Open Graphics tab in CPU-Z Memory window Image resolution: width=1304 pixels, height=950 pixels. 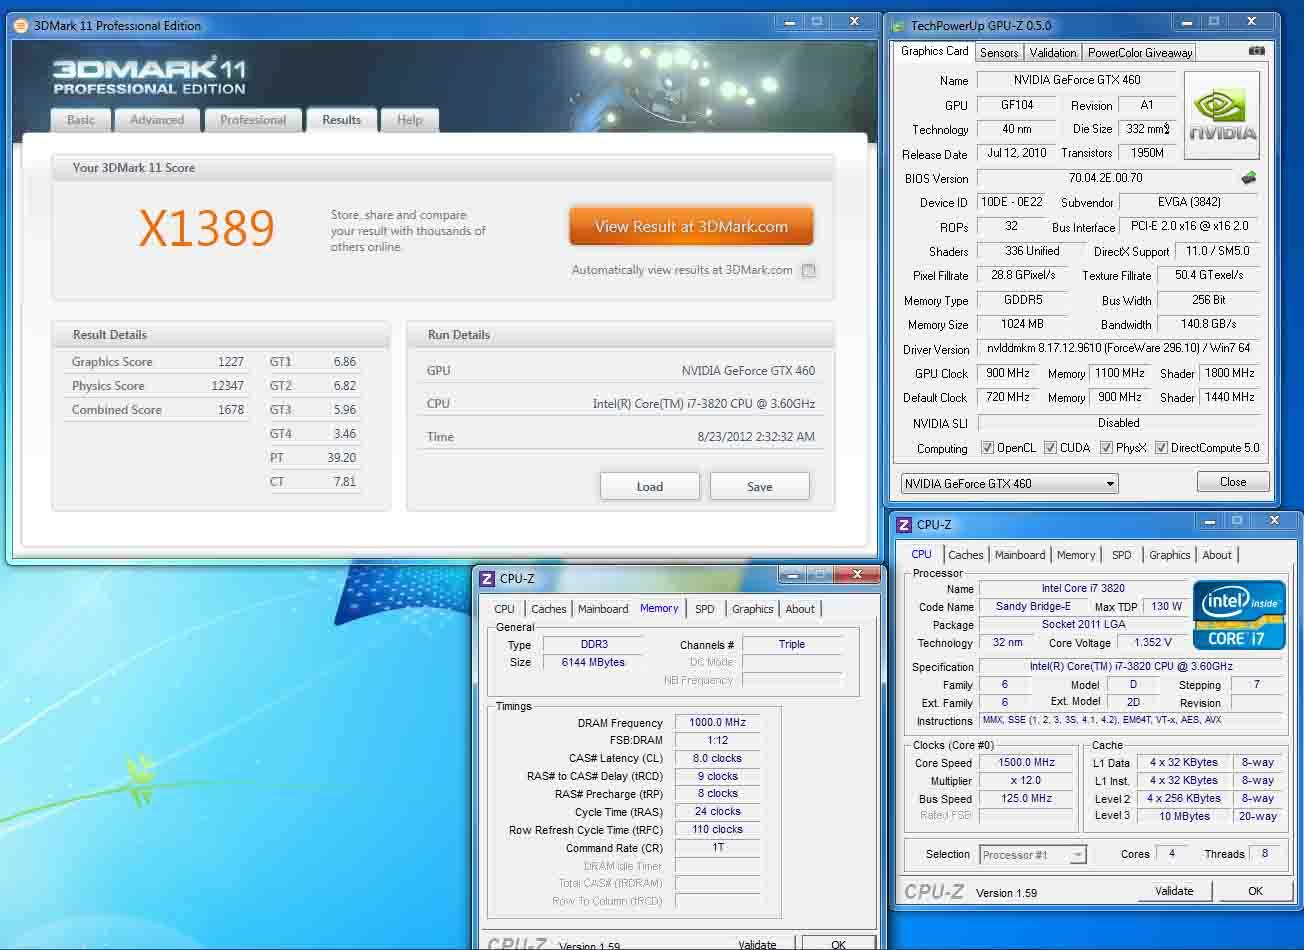point(753,609)
